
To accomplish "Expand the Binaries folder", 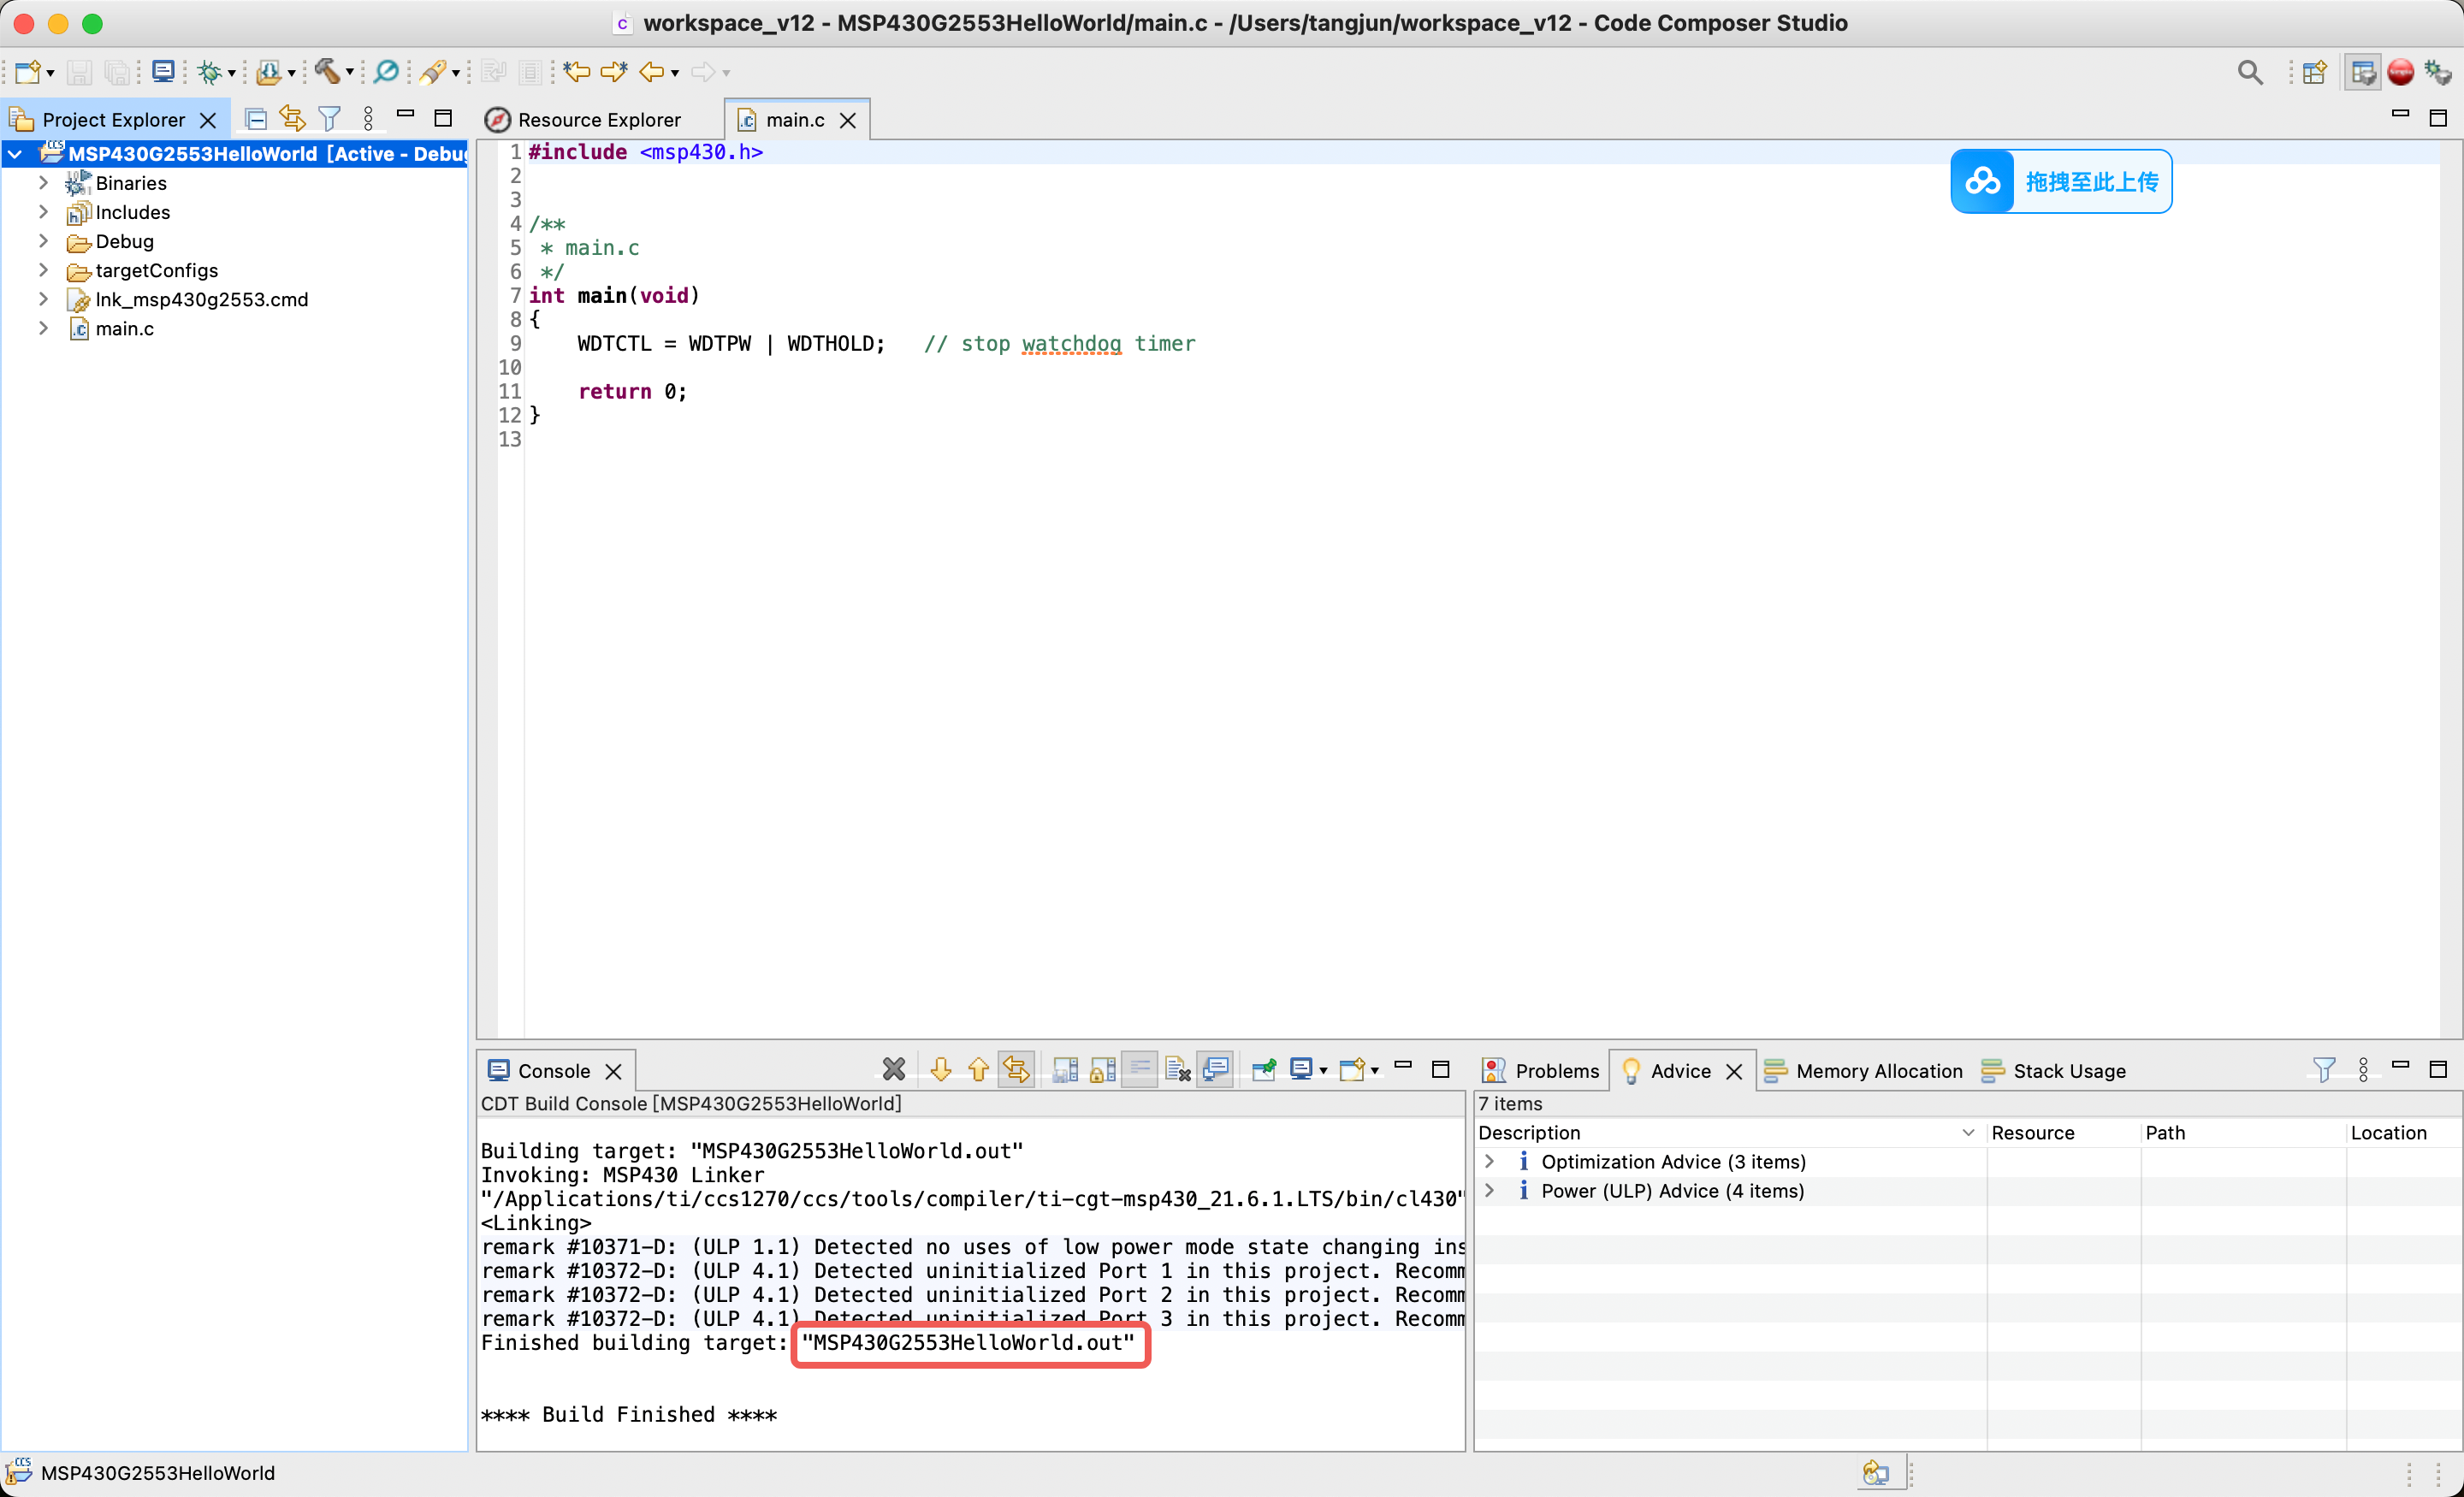I will tap(43, 183).
